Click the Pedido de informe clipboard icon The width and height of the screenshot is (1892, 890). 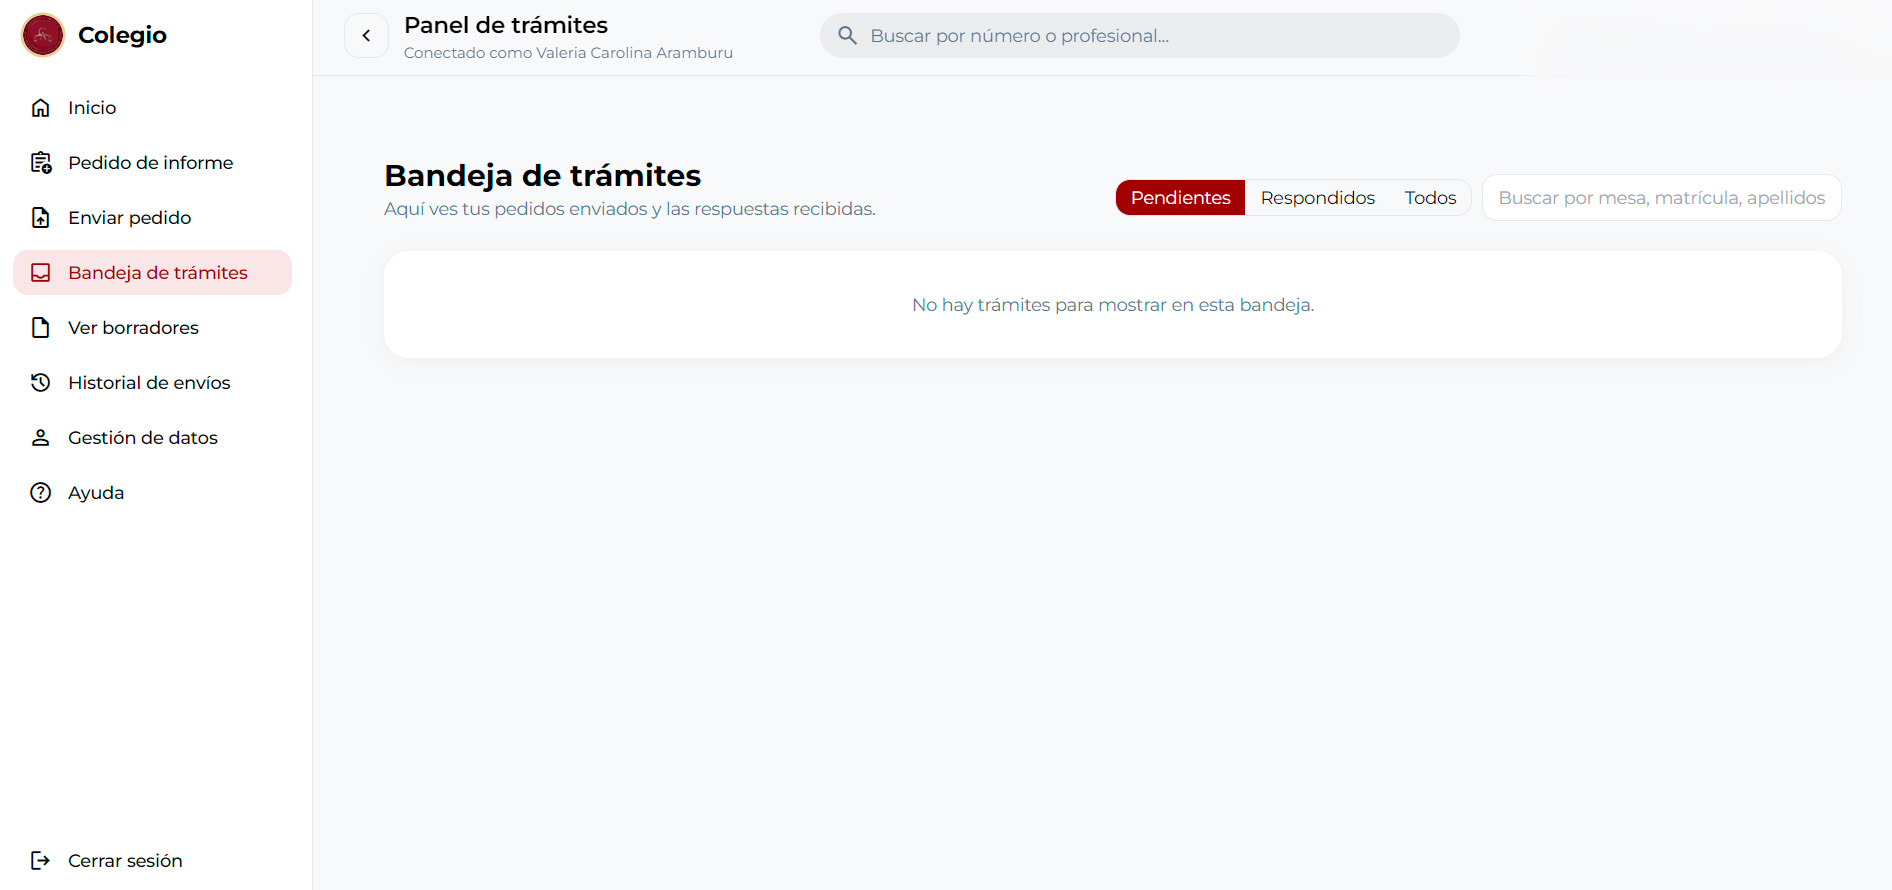pos(41,163)
